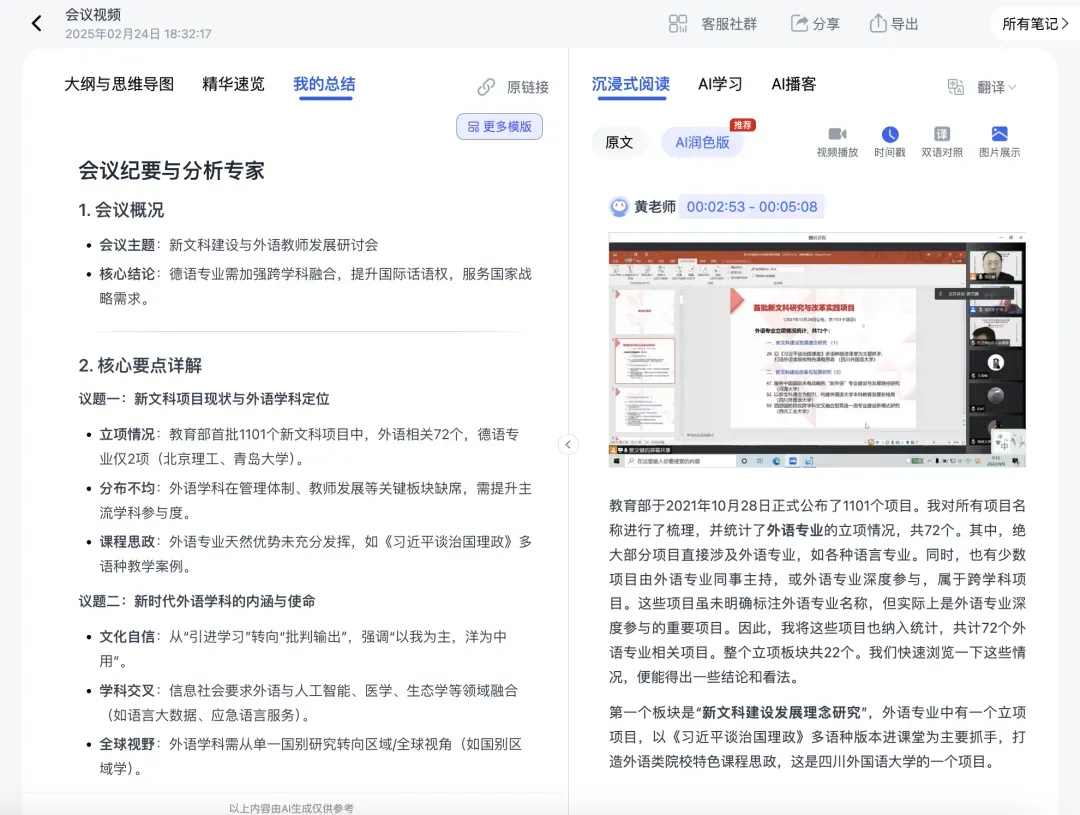The height and width of the screenshot is (815, 1080).
Task: Switch to the AI播客 tab
Action: tap(793, 84)
